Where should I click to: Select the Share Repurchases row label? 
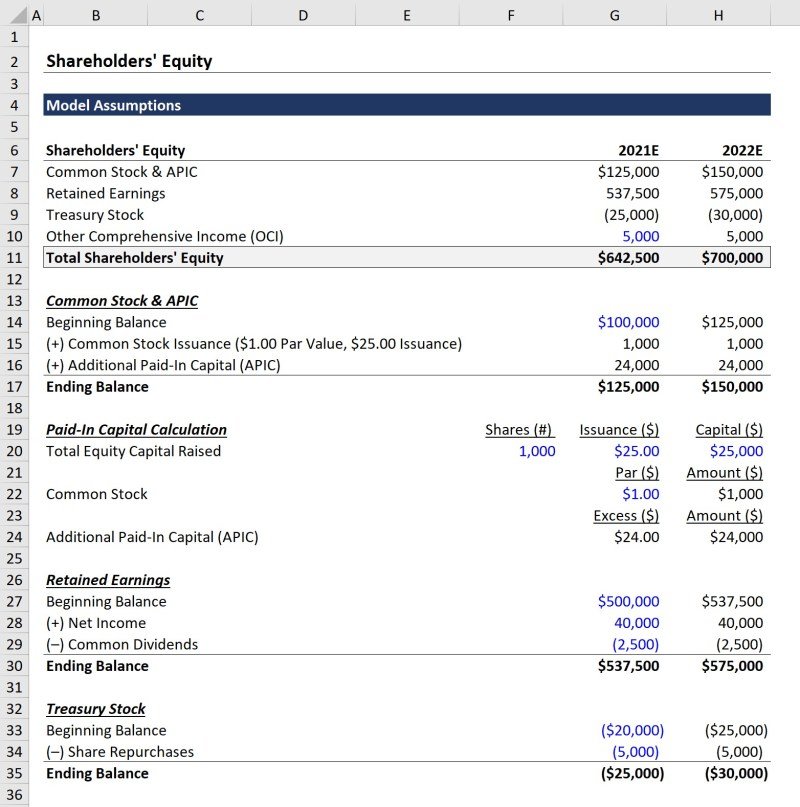pyautogui.click(x=120, y=751)
